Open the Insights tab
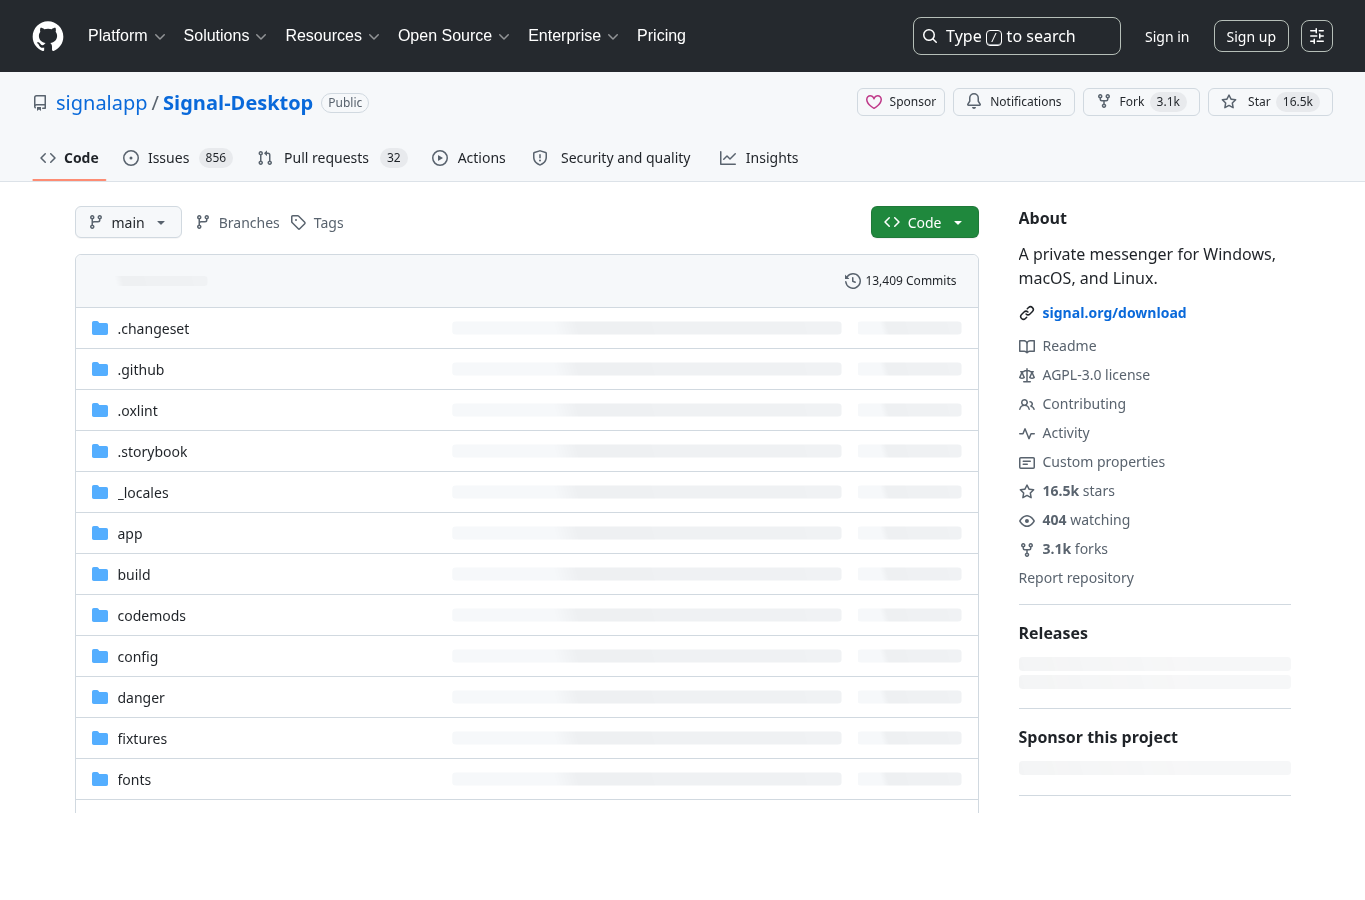 (x=759, y=158)
